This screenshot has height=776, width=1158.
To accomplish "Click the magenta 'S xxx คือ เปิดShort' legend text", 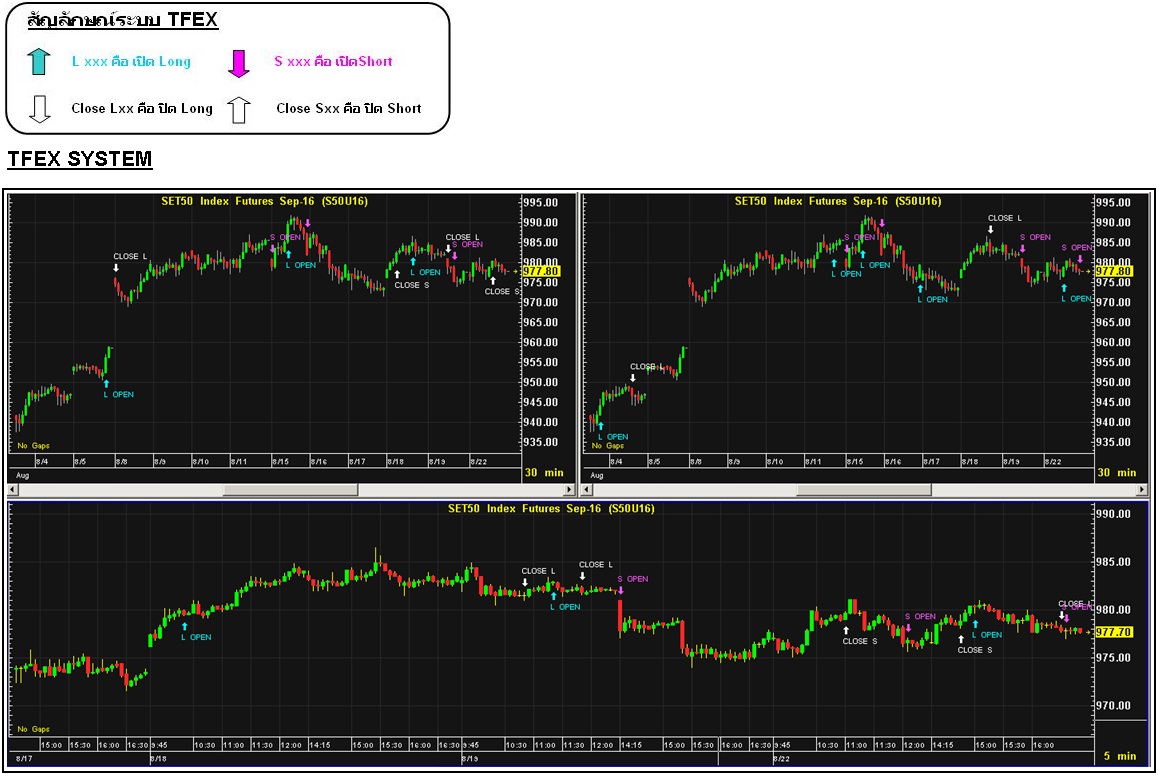I will pyautogui.click(x=333, y=61).
